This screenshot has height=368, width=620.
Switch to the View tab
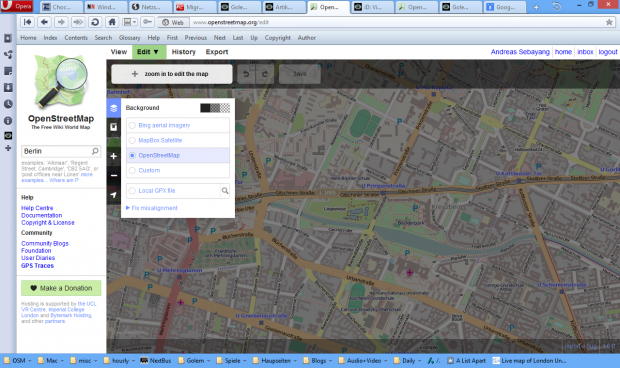pyautogui.click(x=119, y=52)
